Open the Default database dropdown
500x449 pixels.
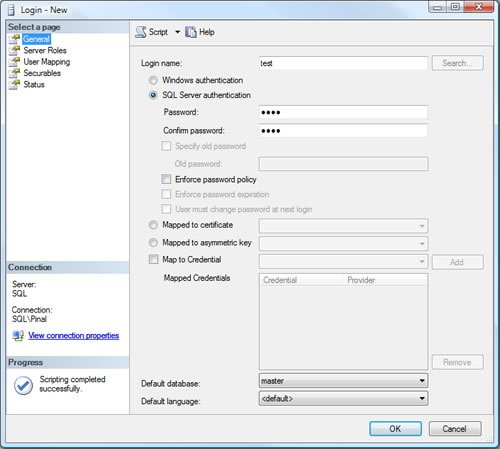pos(343,381)
